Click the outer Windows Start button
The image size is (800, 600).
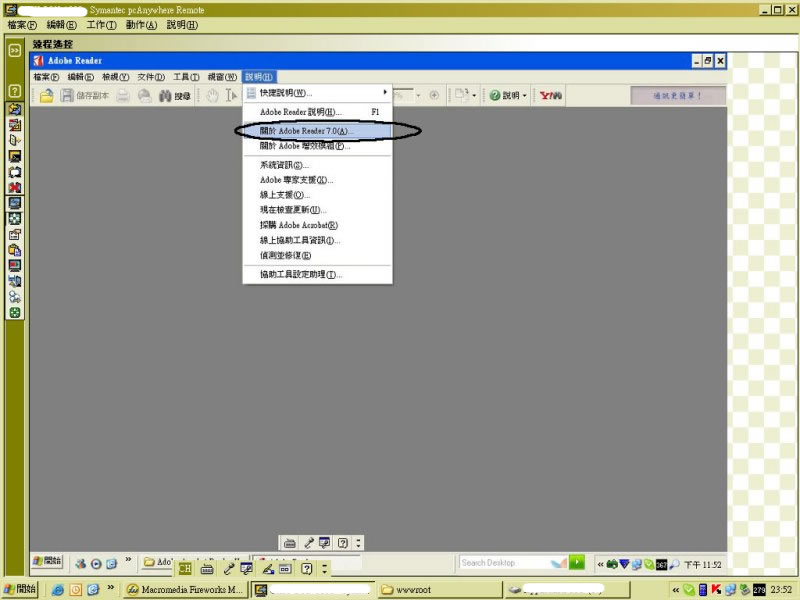(19, 590)
